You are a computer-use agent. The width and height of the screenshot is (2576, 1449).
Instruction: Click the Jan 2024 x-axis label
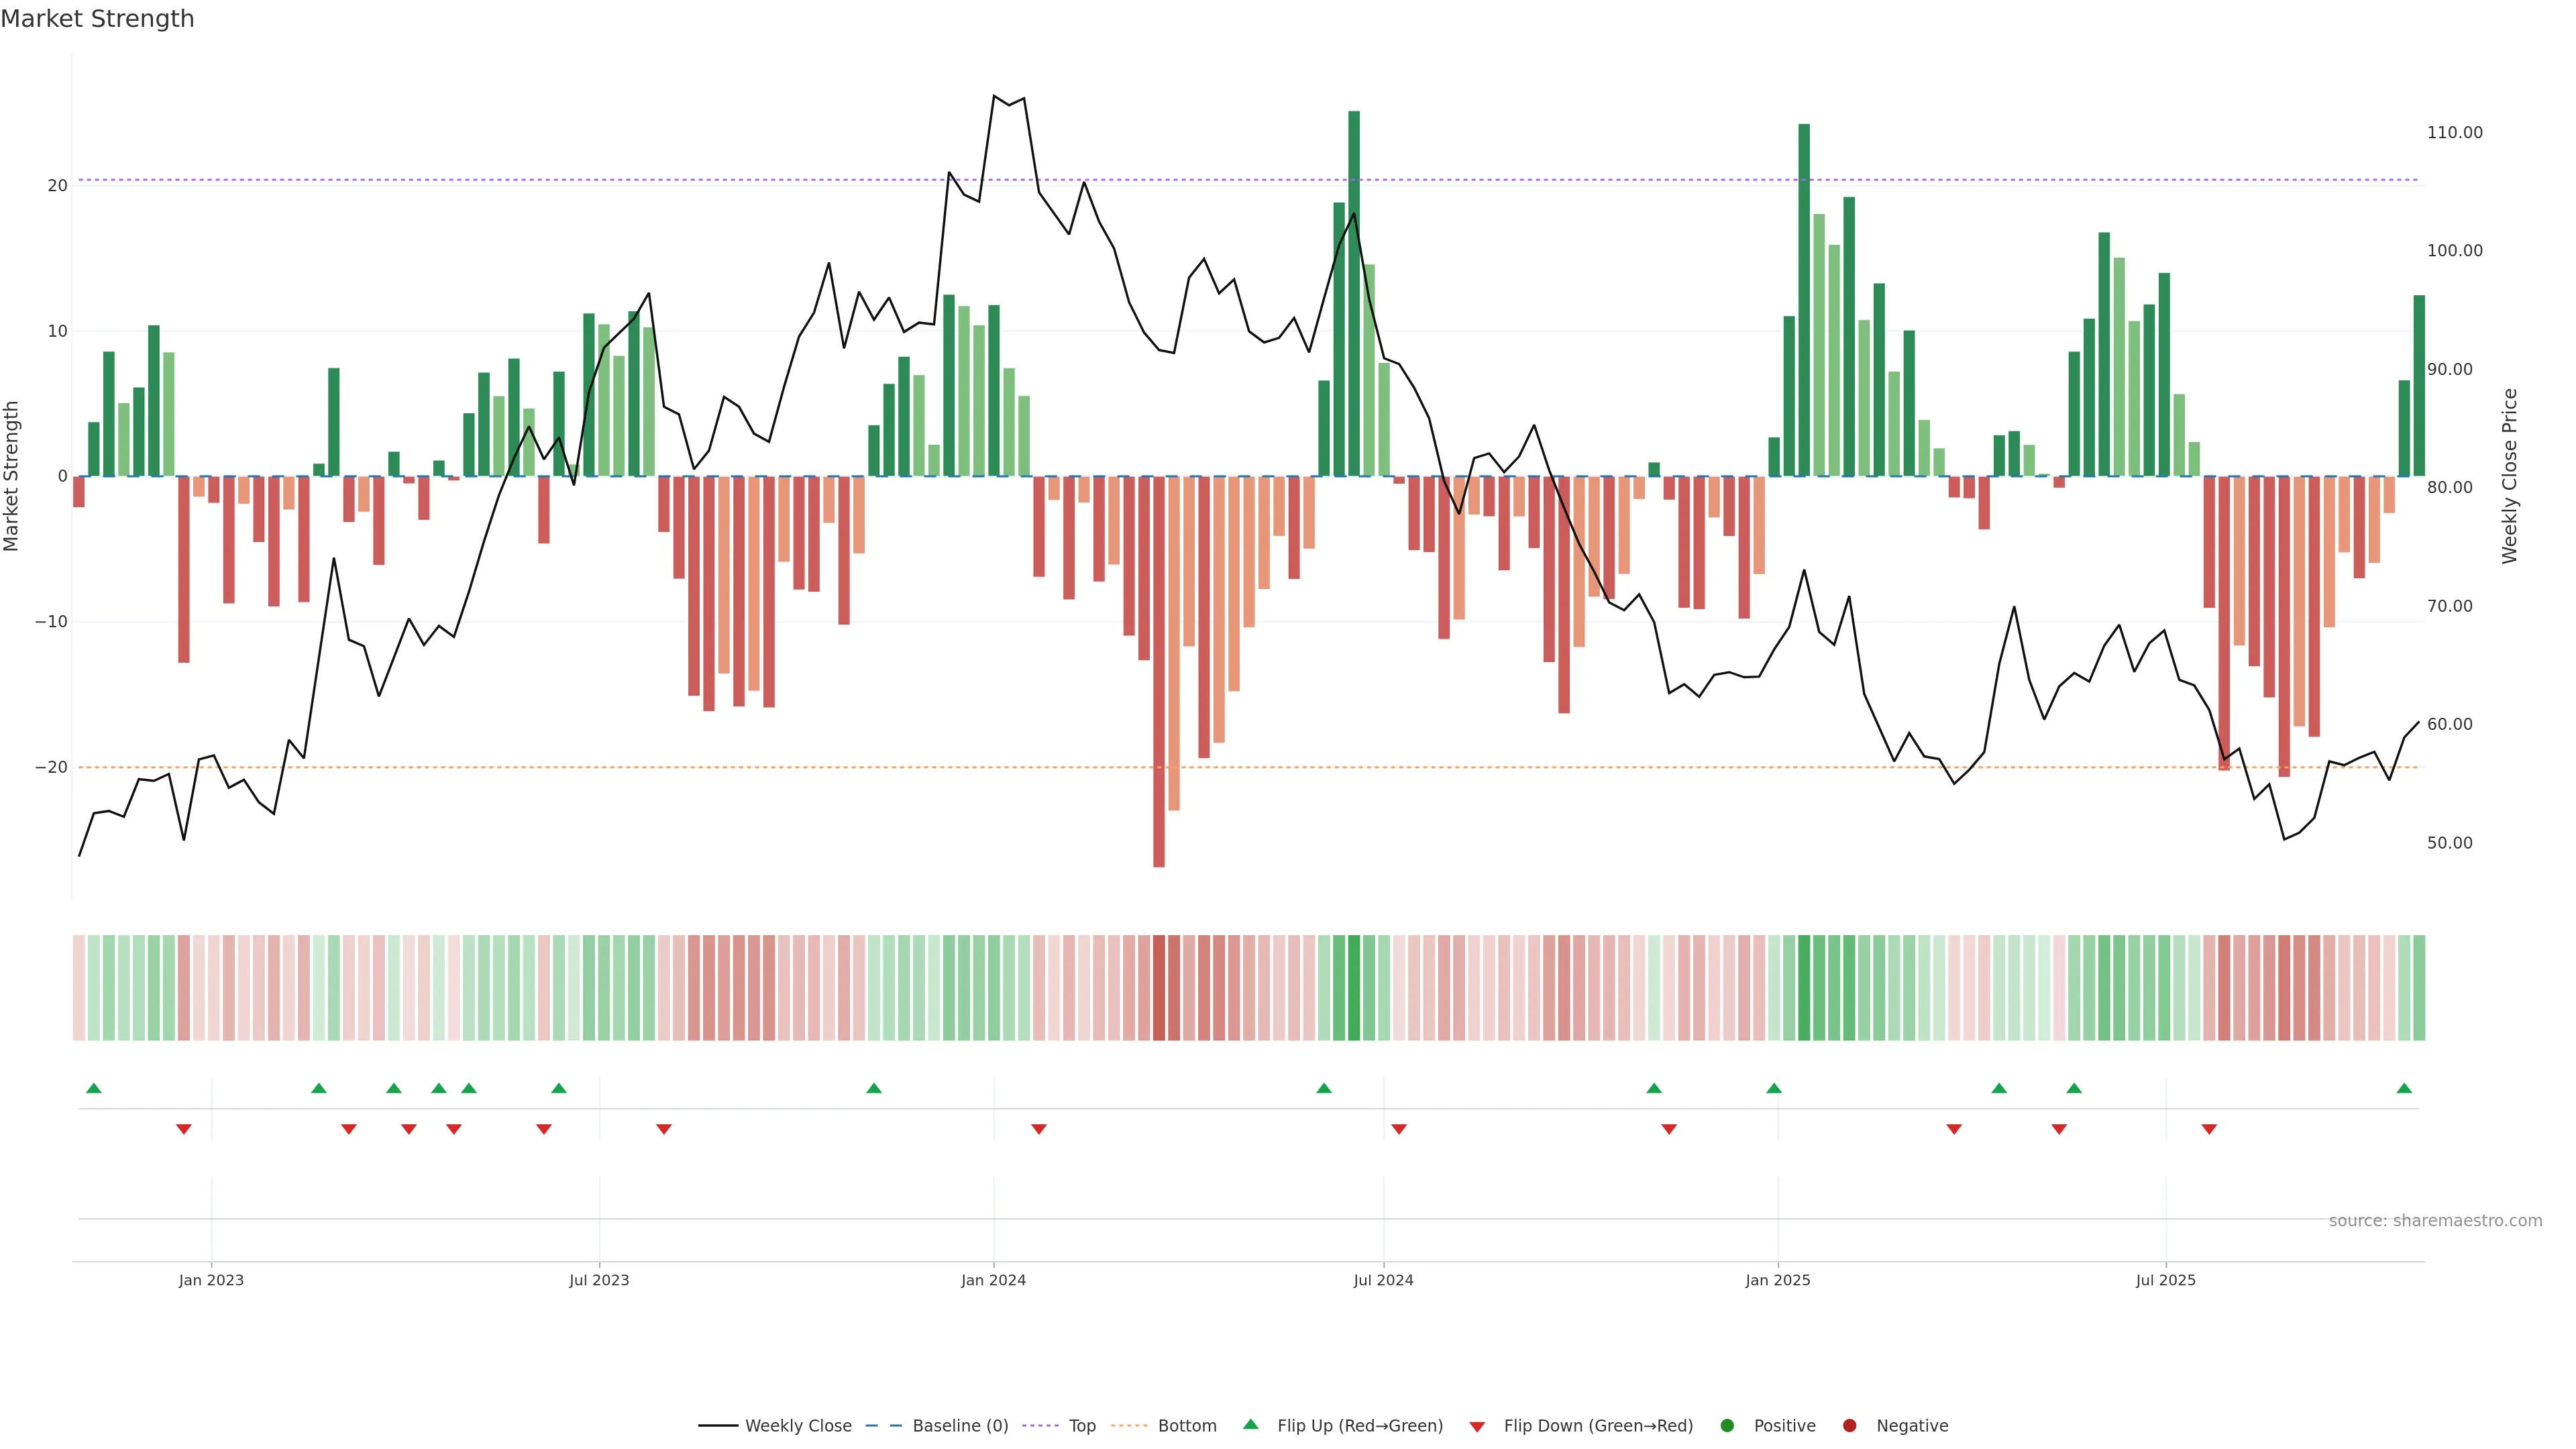tap(993, 1280)
